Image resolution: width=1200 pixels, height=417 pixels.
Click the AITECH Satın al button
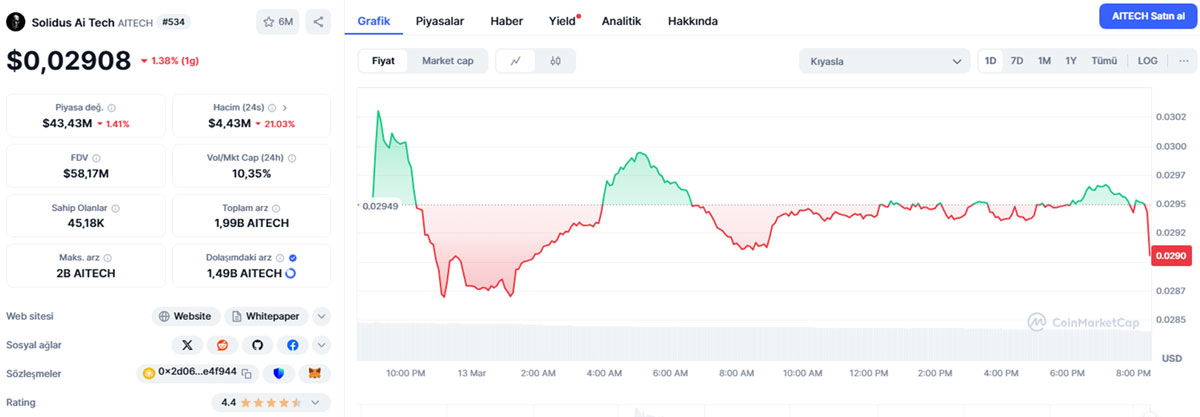[x=1147, y=16]
